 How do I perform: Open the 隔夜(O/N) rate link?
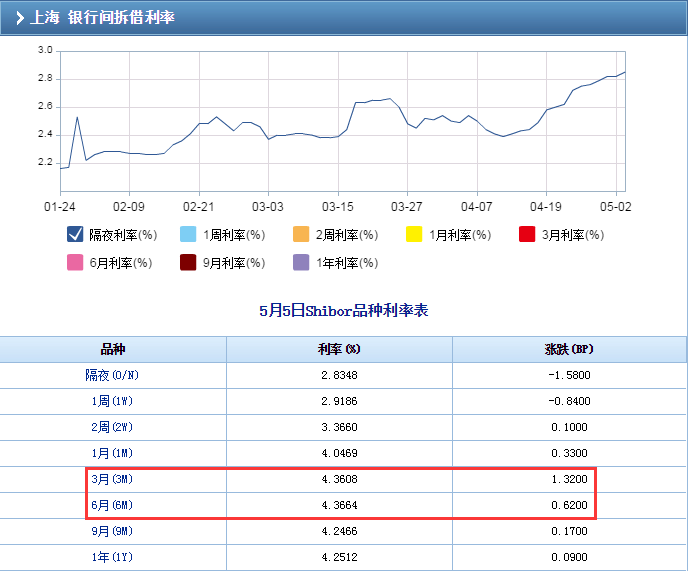112,375
